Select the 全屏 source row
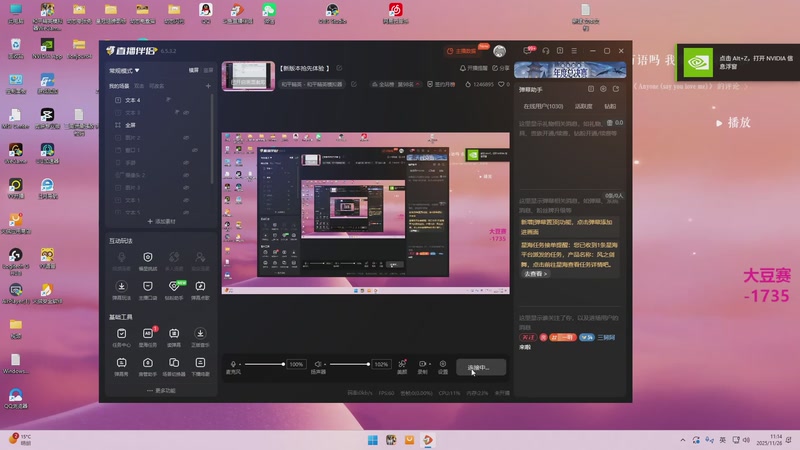Viewport: 800px width, 450px height. point(161,125)
